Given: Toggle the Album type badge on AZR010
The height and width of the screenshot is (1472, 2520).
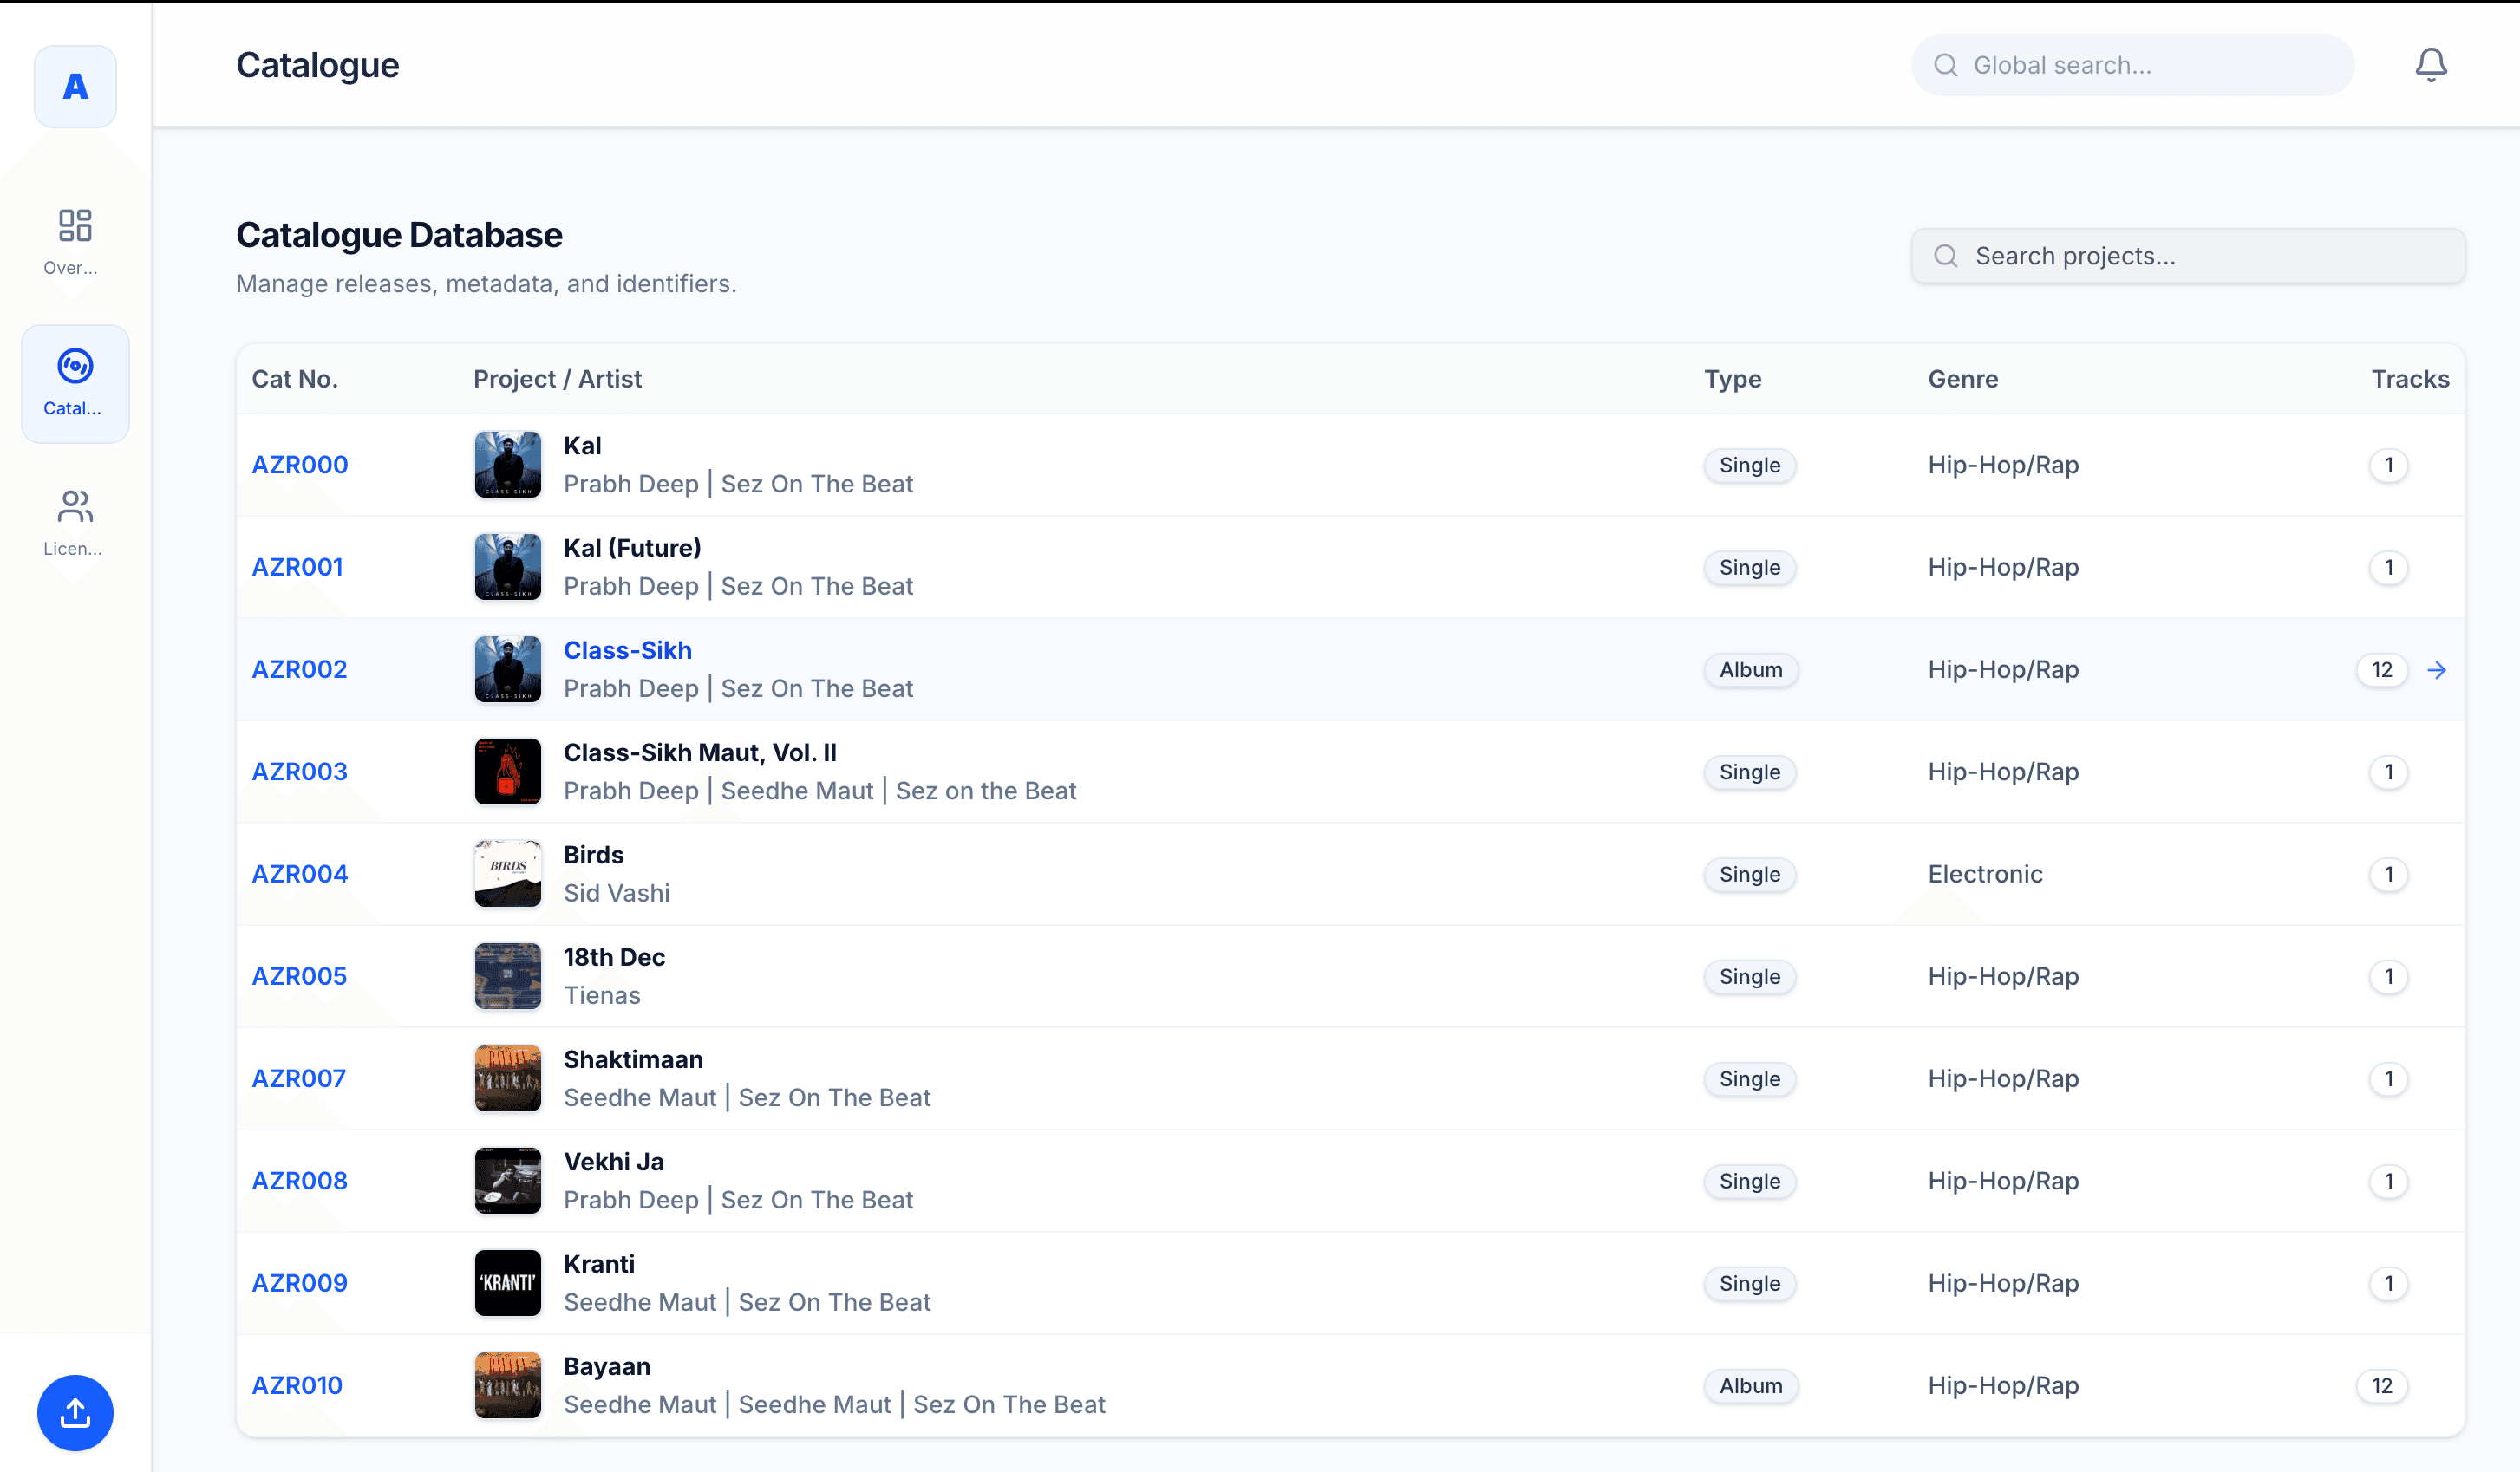Looking at the screenshot, I should (1750, 1386).
